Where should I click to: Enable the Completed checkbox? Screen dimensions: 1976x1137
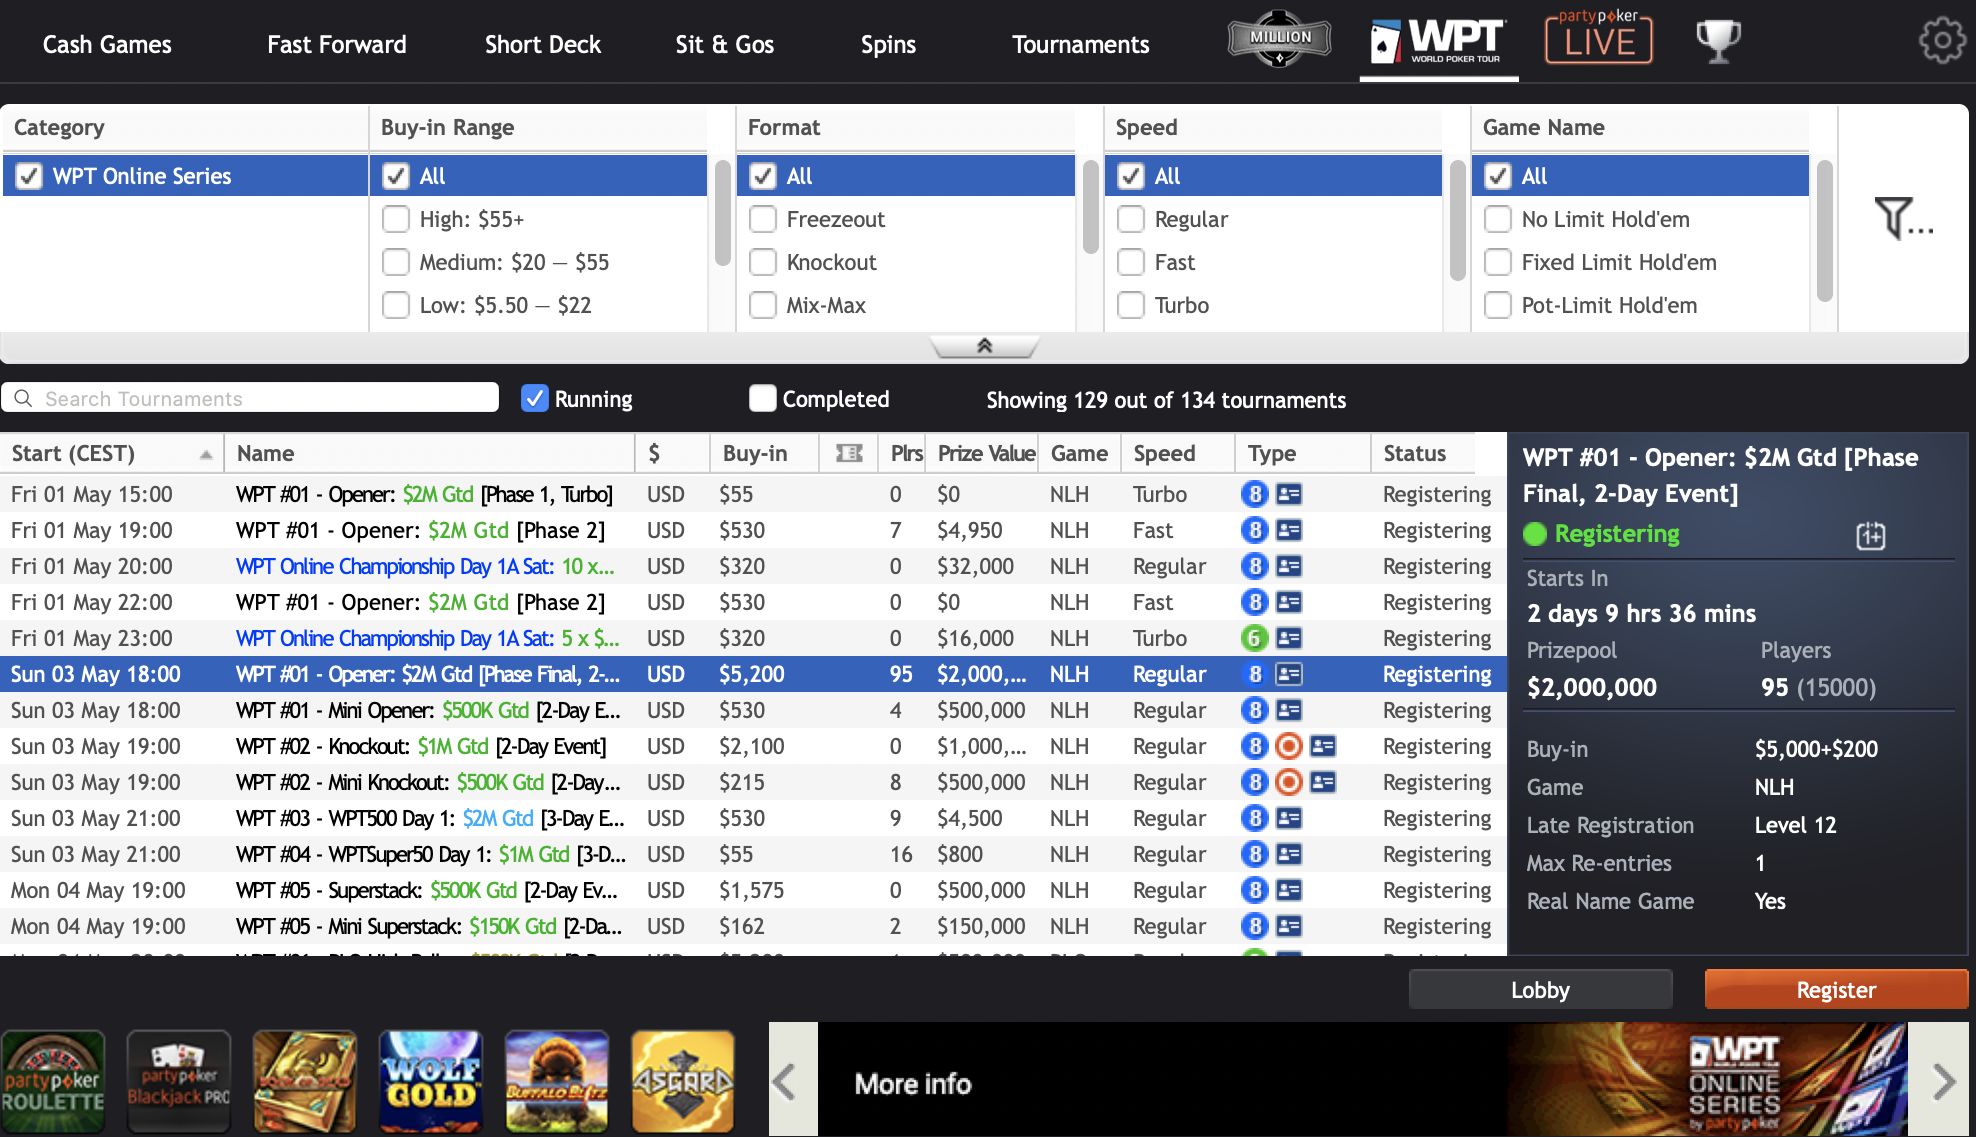763,399
